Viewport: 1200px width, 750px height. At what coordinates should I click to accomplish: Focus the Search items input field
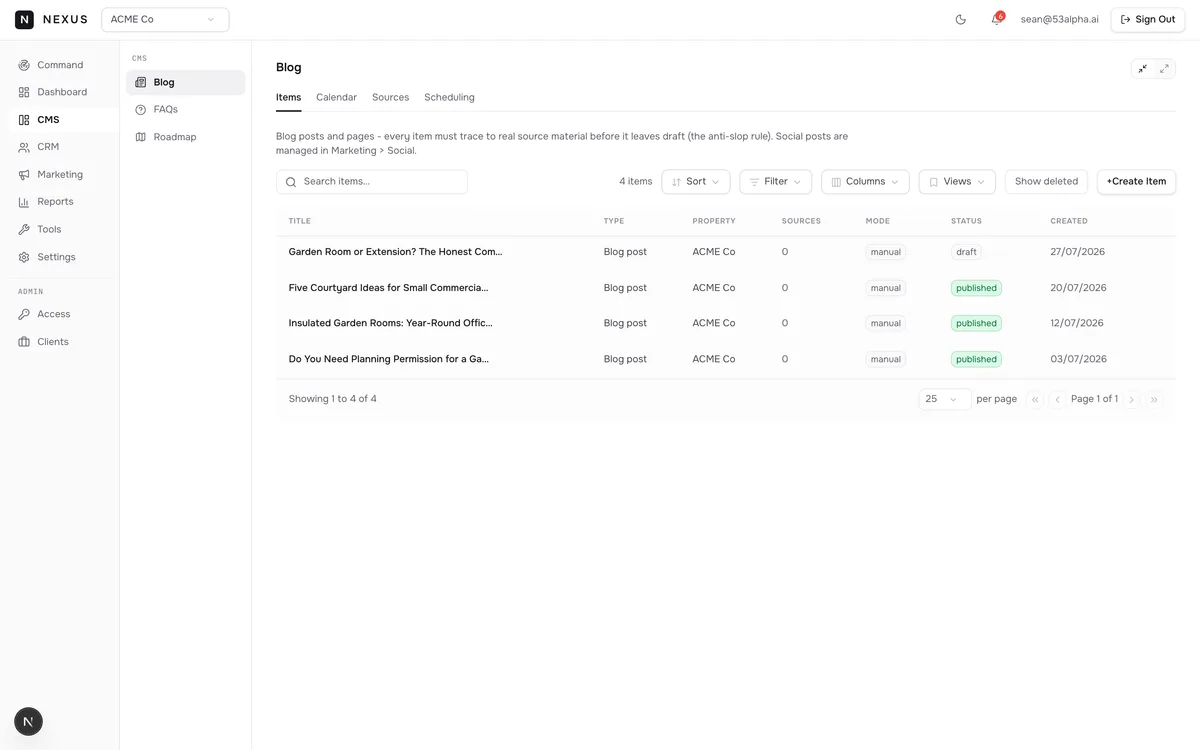coord(372,182)
